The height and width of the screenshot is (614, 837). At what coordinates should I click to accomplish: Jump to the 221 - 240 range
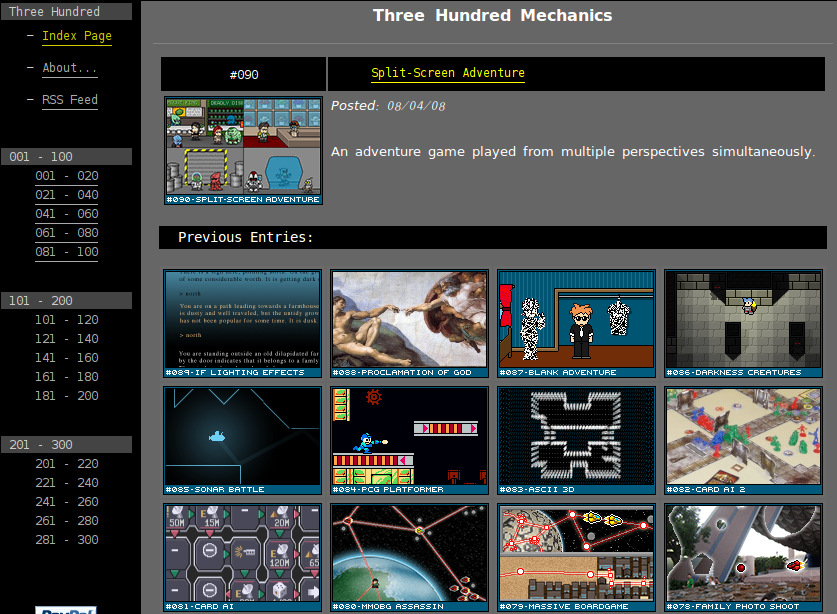(67, 483)
